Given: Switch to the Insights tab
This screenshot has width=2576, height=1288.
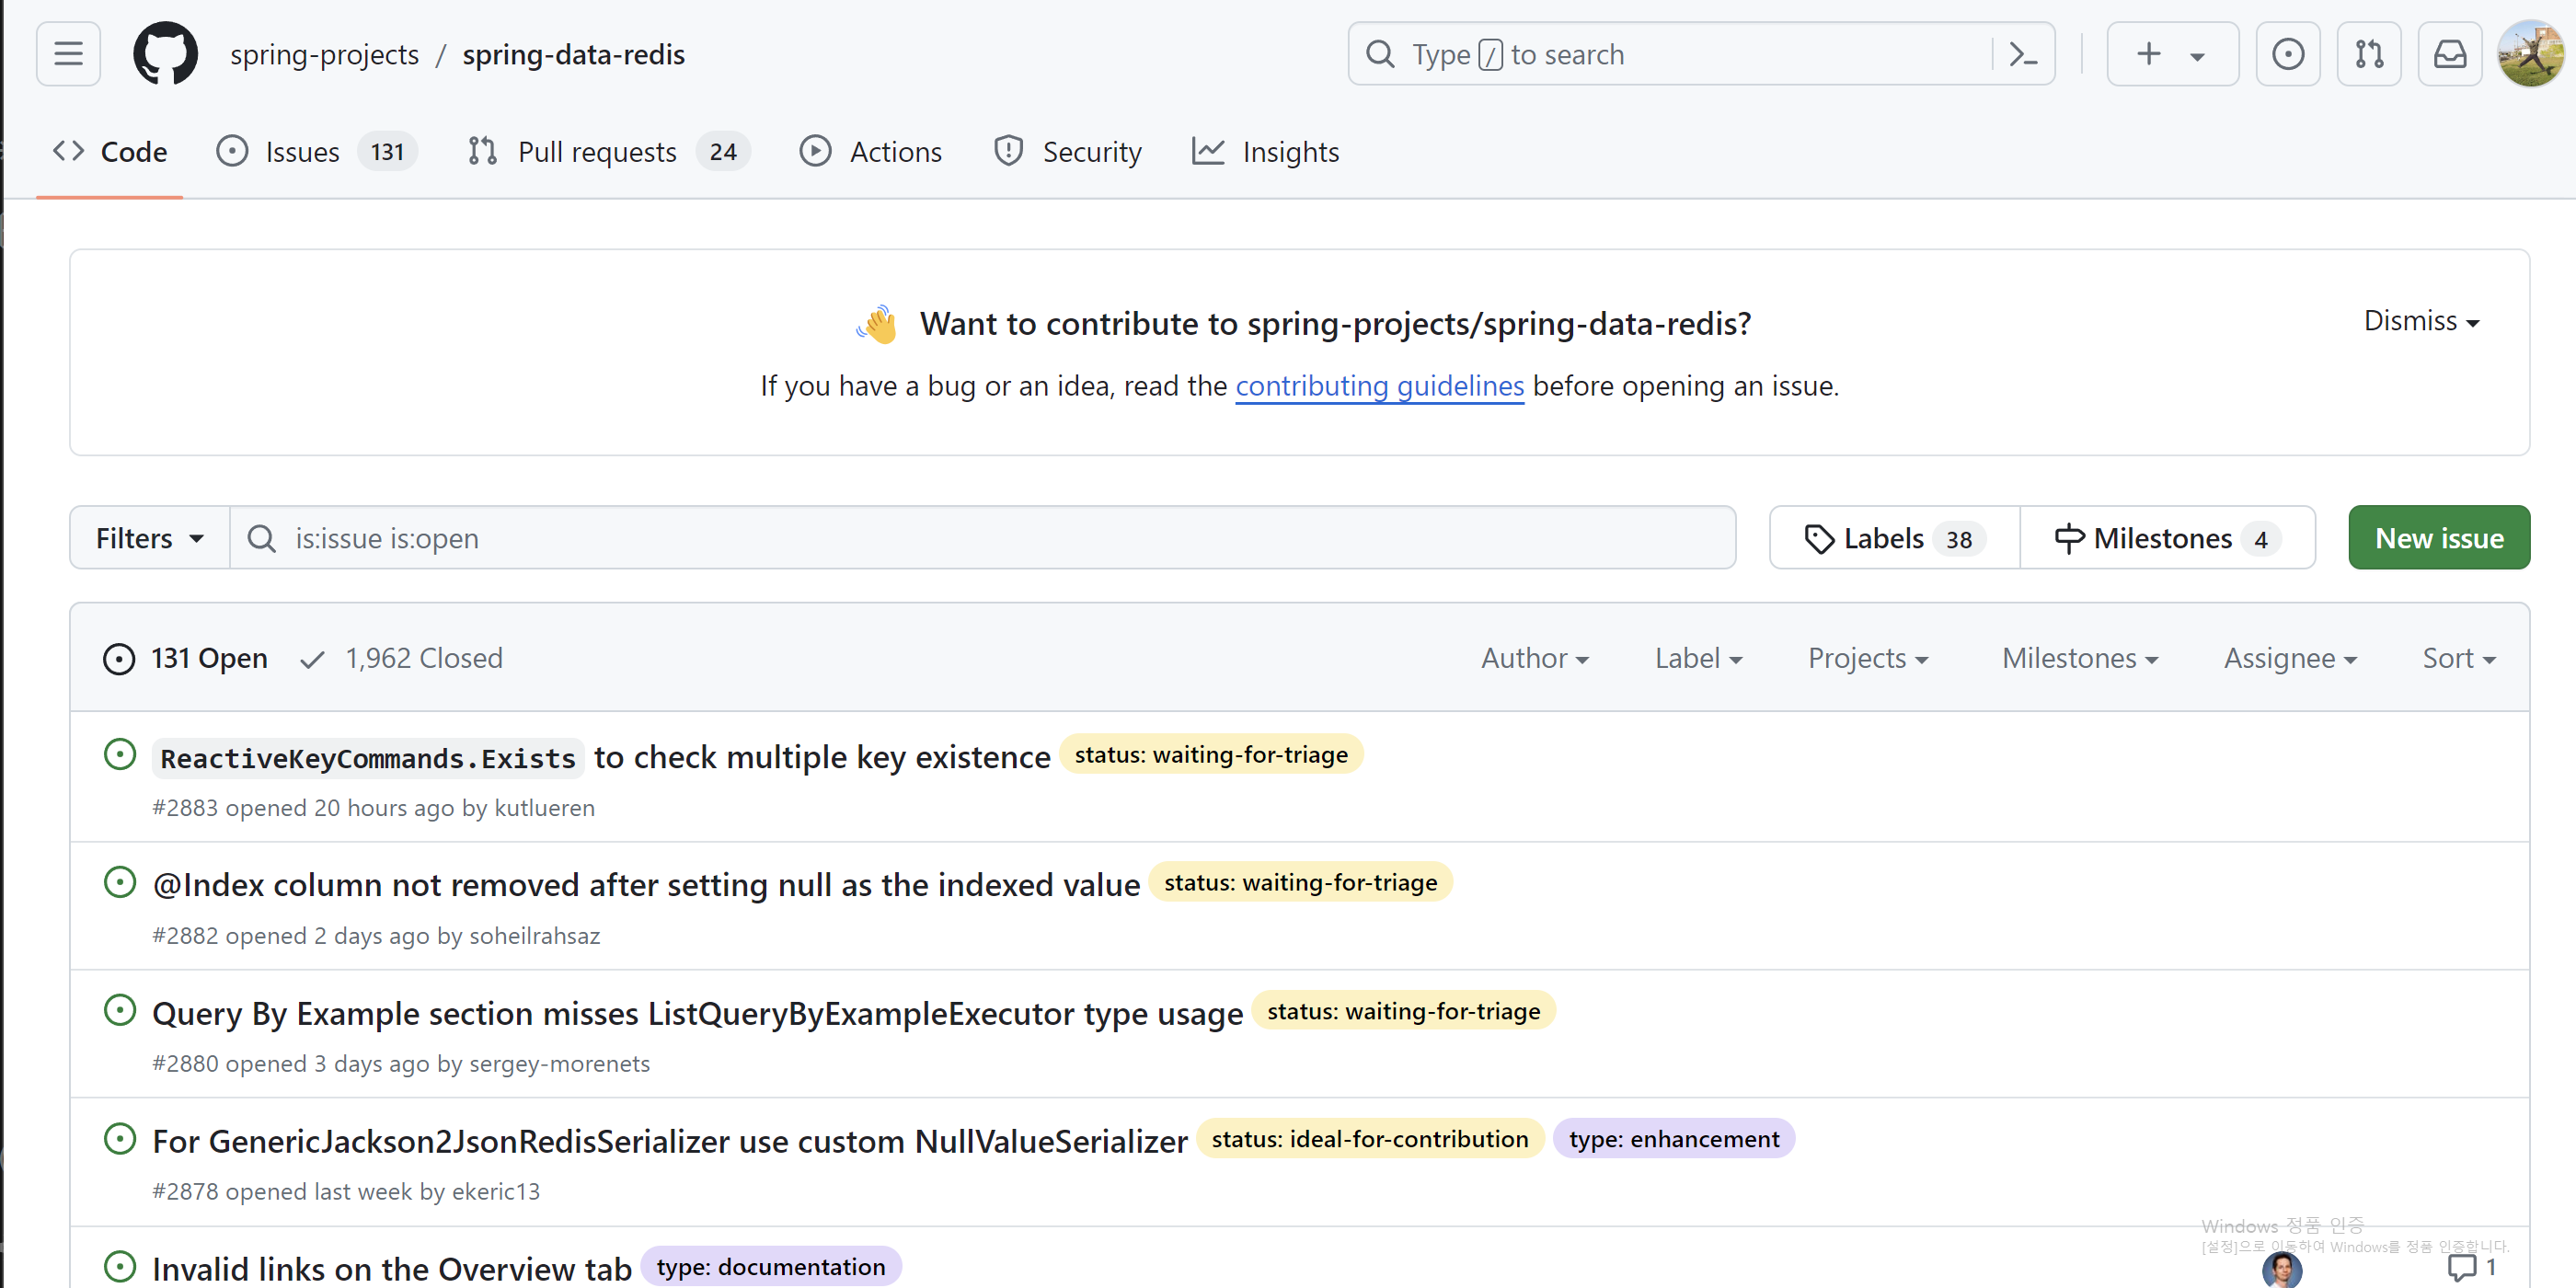Looking at the screenshot, I should tap(1265, 152).
